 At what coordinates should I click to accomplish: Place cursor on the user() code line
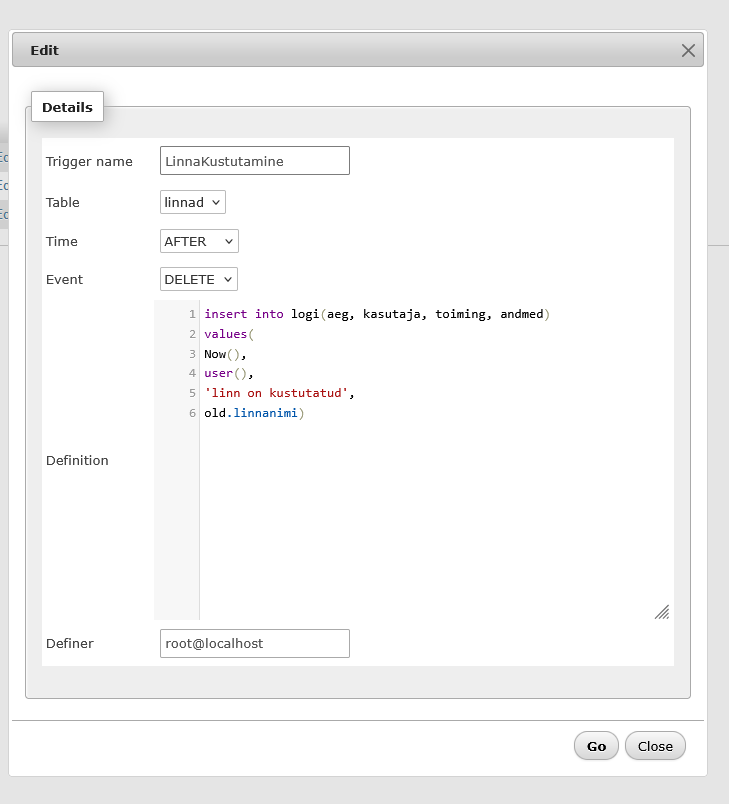click(x=227, y=373)
